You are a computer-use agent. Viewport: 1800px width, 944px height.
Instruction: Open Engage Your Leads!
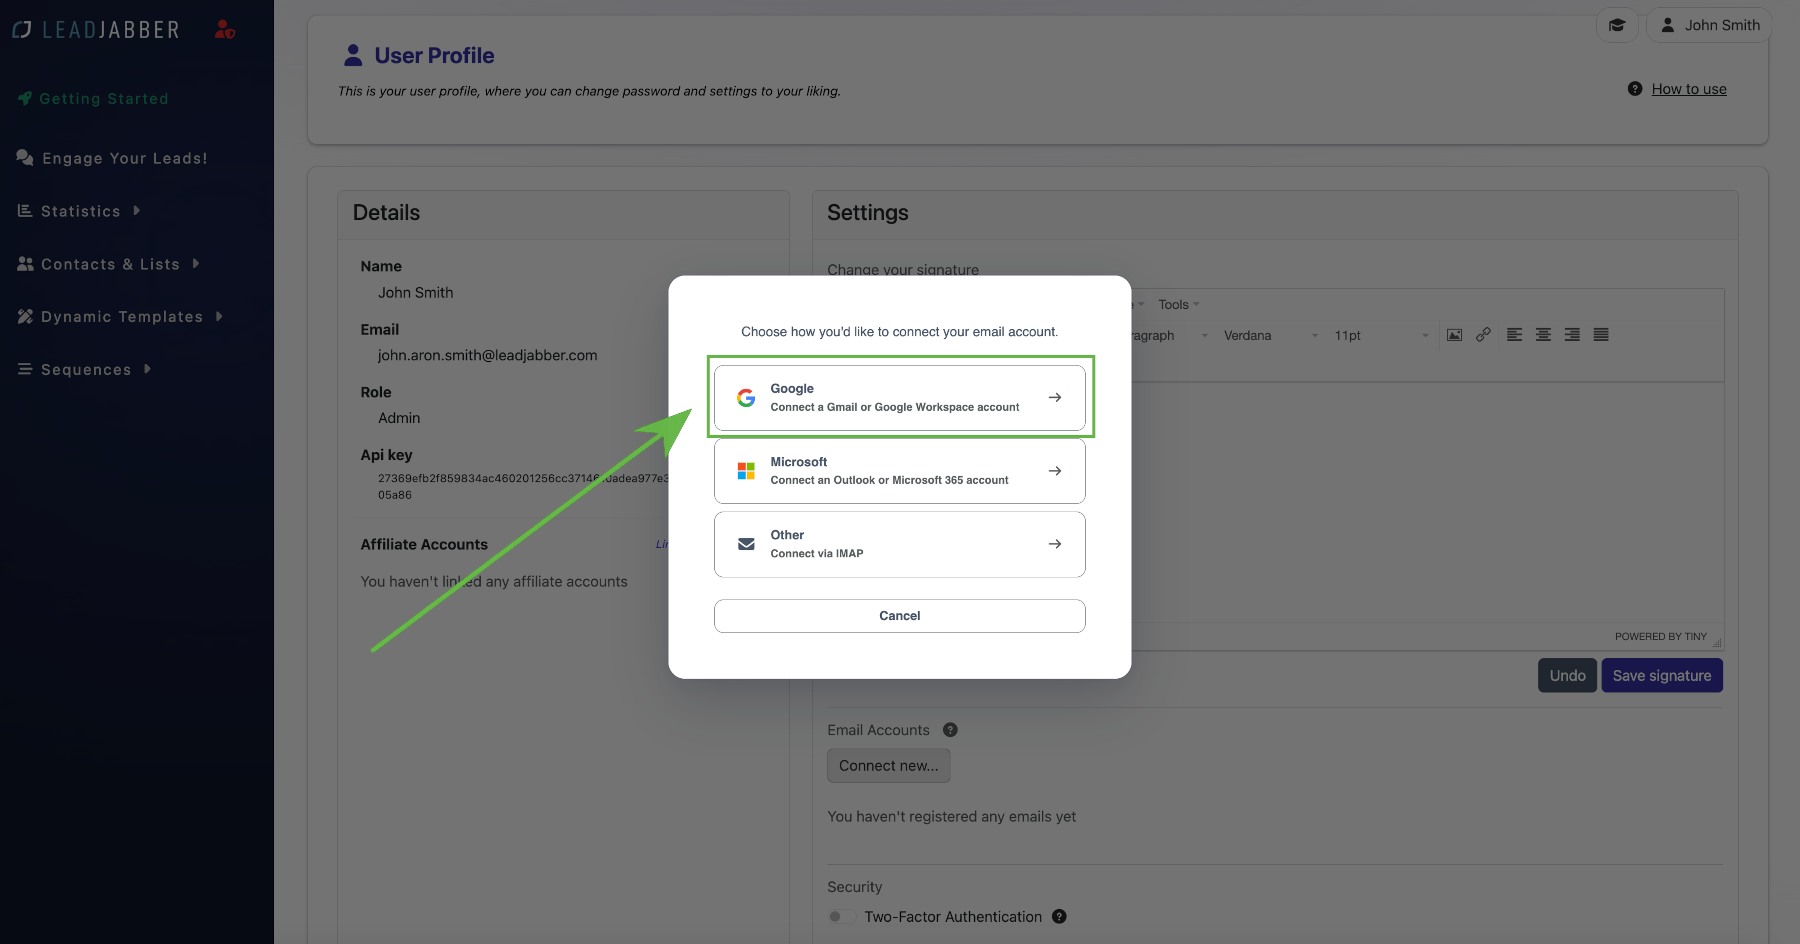click(x=112, y=158)
